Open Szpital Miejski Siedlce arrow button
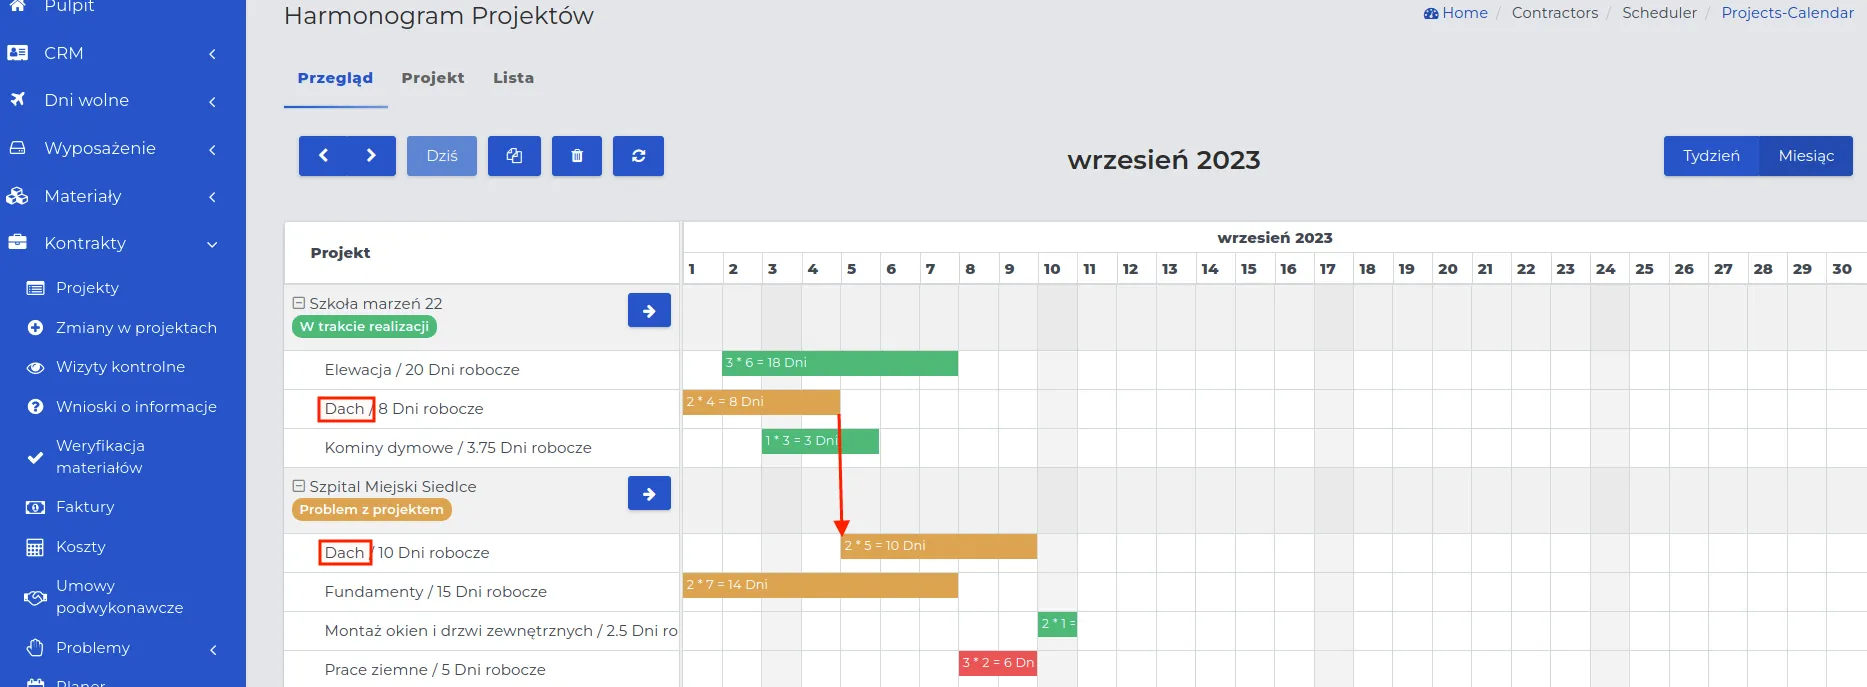This screenshot has width=1867, height=687. (649, 494)
